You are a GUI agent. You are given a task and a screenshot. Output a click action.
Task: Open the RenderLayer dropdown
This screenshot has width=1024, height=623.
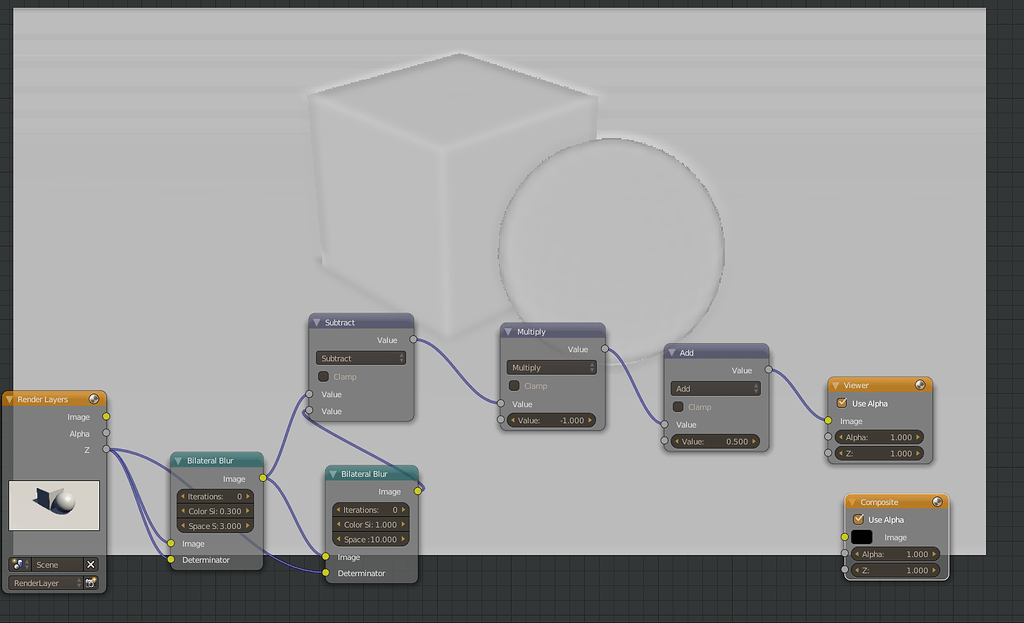click(x=46, y=583)
